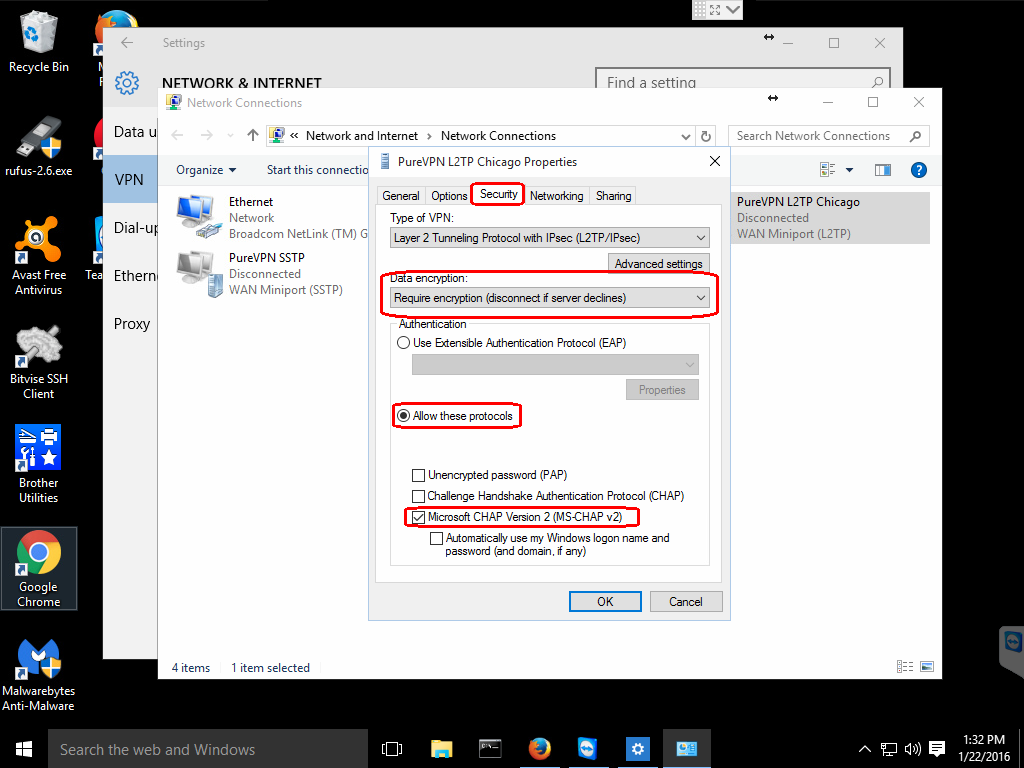Open Malwarebytes Anti-Malware desktop shortcut

pos(39,675)
